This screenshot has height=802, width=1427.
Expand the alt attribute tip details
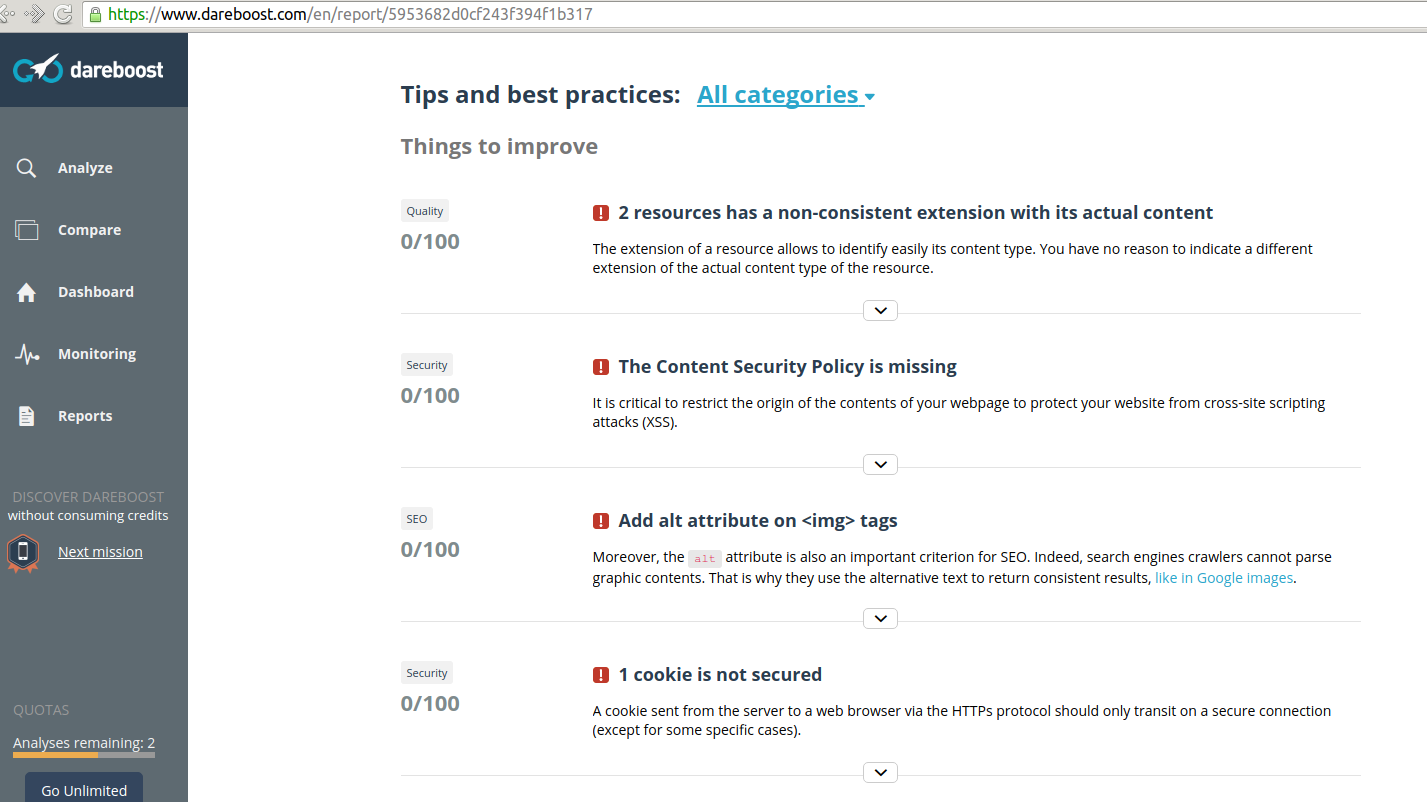click(880, 618)
